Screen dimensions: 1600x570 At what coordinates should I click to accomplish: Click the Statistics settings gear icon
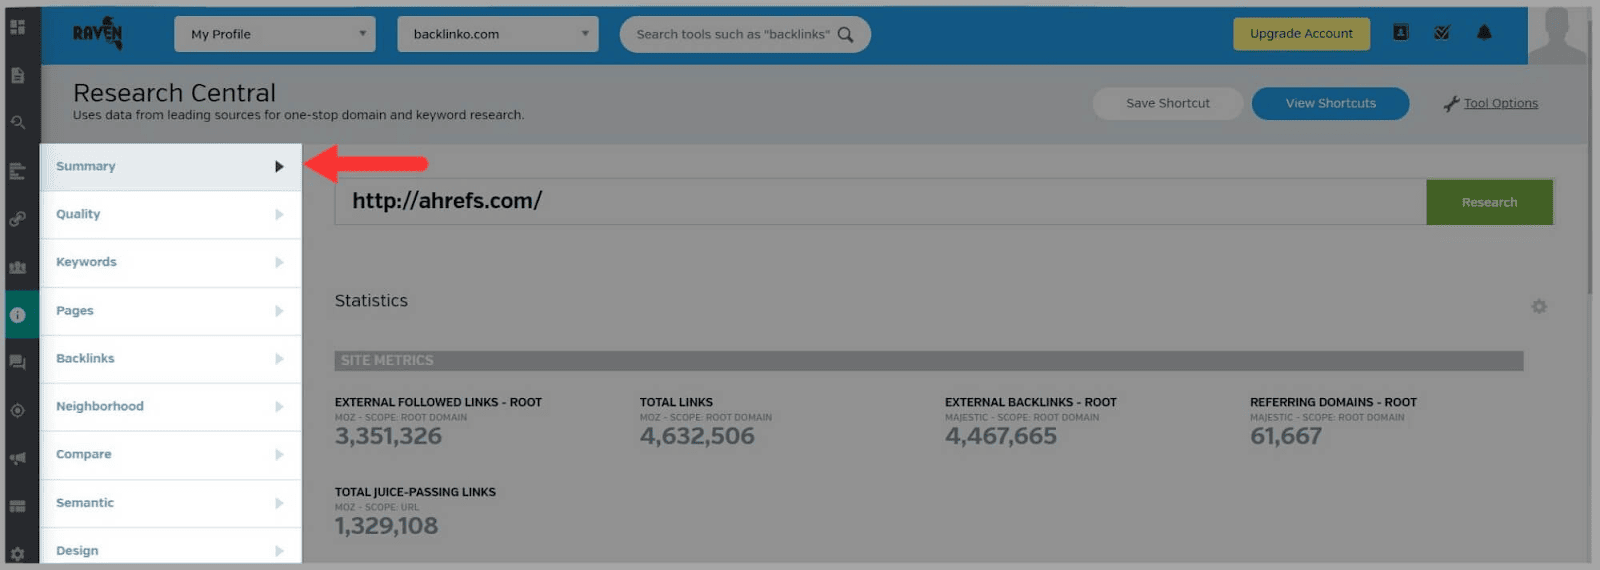tap(1539, 306)
